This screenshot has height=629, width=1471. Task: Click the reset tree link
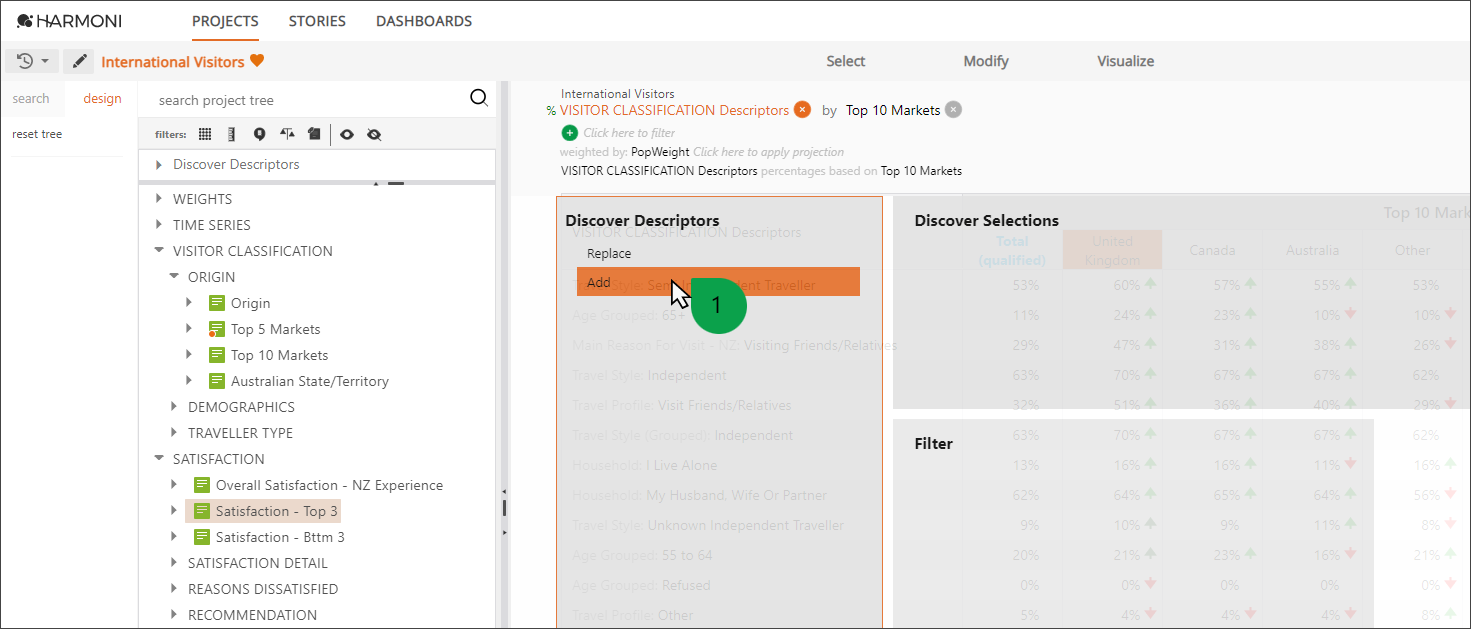37,134
